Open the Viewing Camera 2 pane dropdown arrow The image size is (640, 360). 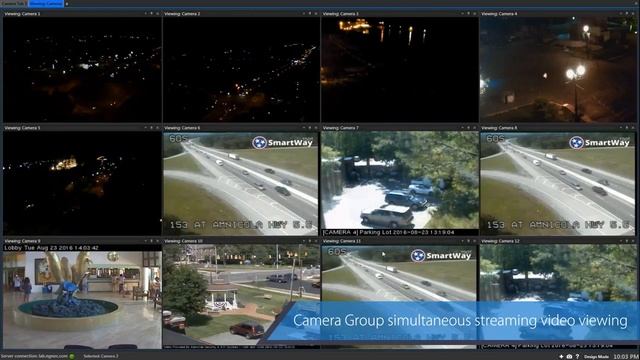(304, 13)
